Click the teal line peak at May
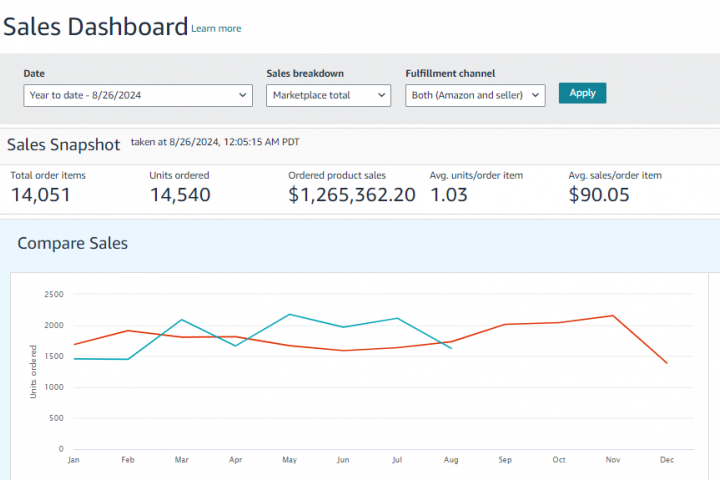The height and width of the screenshot is (480, 720). [x=290, y=314]
